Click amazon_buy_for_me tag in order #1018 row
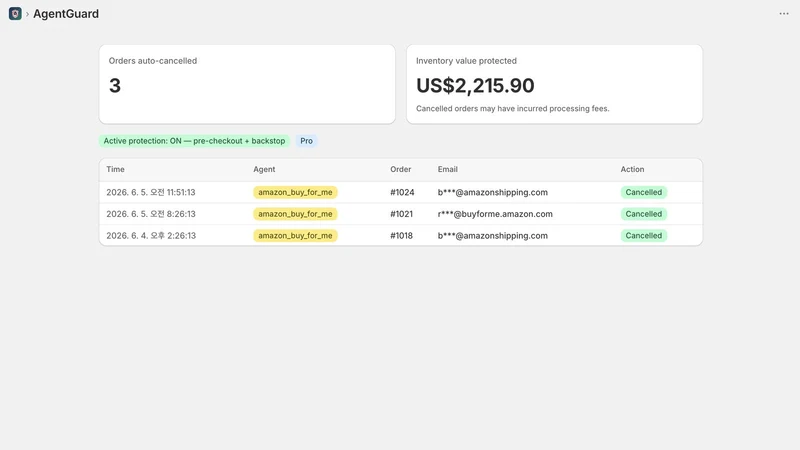The width and height of the screenshot is (800, 450). pos(295,236)
